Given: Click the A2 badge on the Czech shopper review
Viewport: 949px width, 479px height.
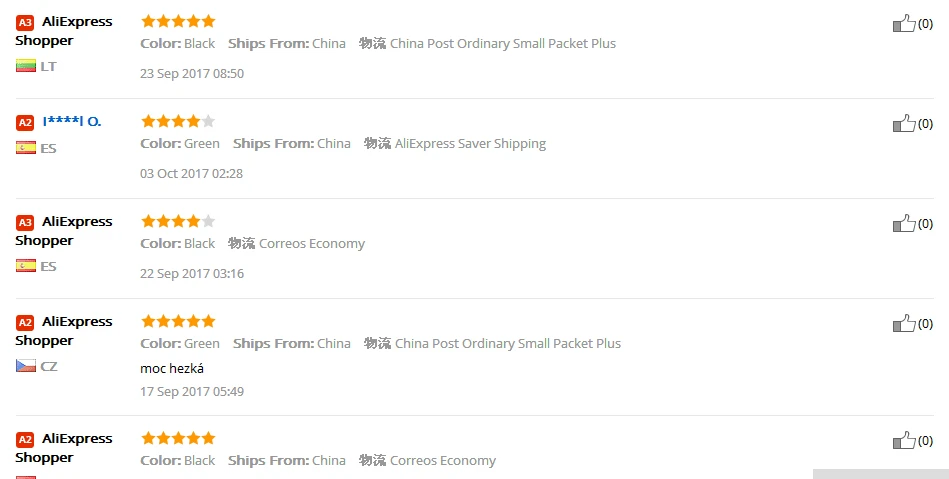Looking at the screenshot, I should click(x=25, y=322).
